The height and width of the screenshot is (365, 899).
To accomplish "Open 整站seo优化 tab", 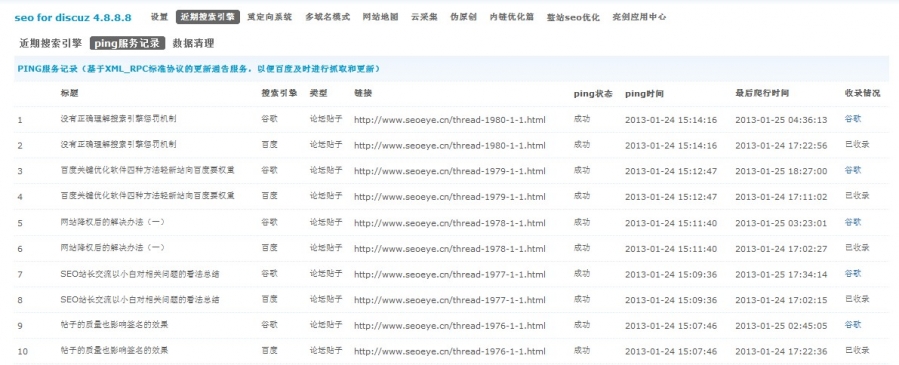I will pos(573,17).
